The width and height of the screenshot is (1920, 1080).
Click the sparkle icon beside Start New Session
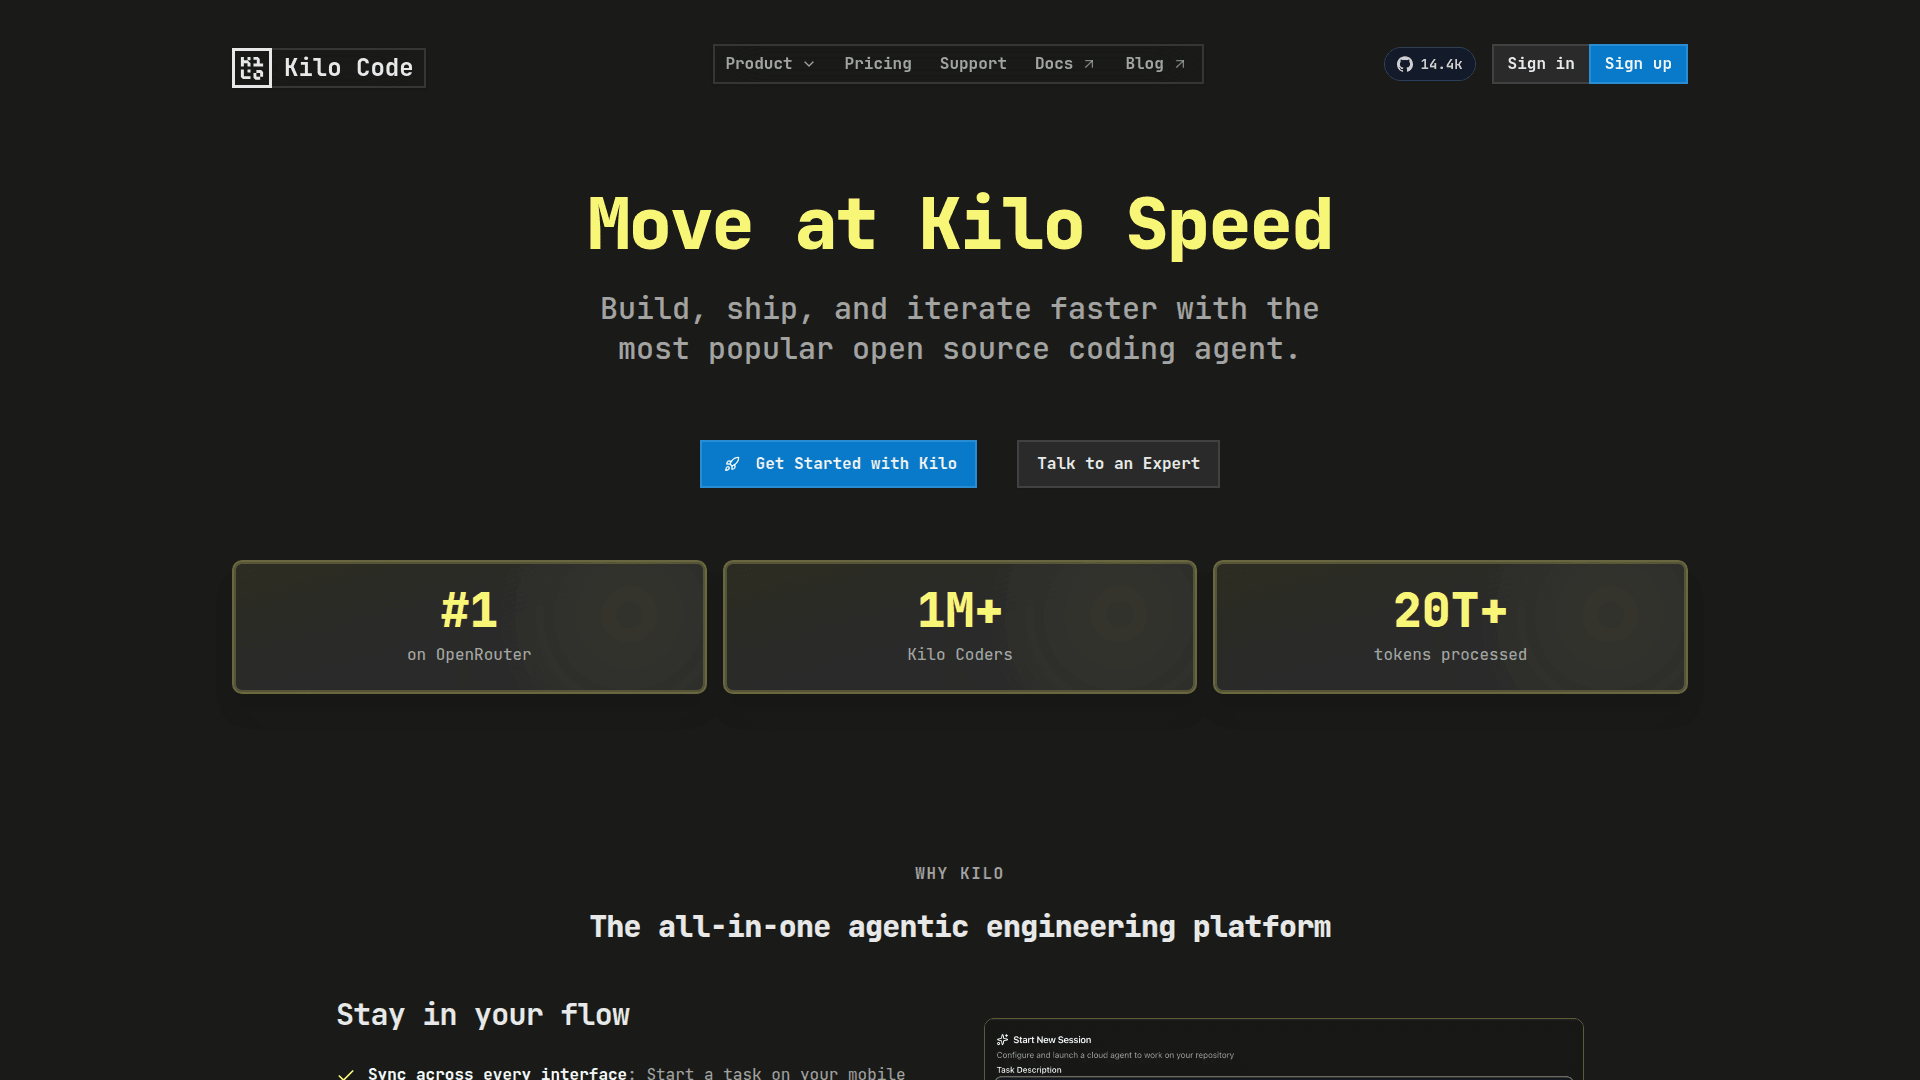(x=1002, y=1040)
